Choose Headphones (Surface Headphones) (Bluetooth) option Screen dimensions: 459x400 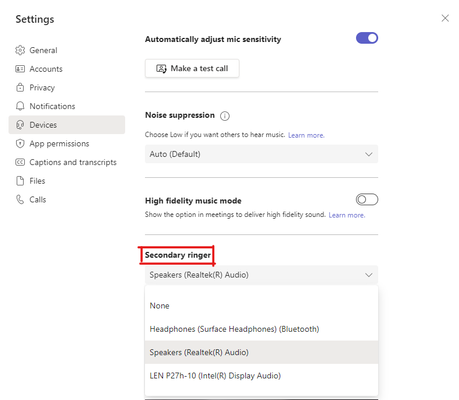point(261,329)
